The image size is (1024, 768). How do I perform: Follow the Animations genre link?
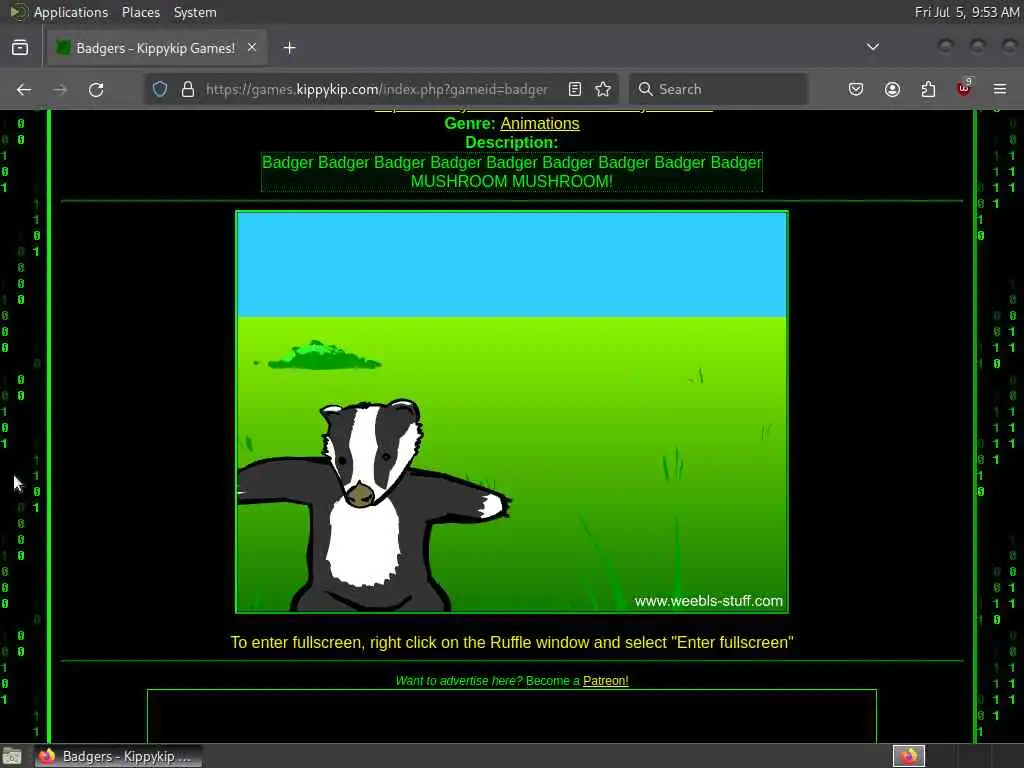click(x=539, y=123)
